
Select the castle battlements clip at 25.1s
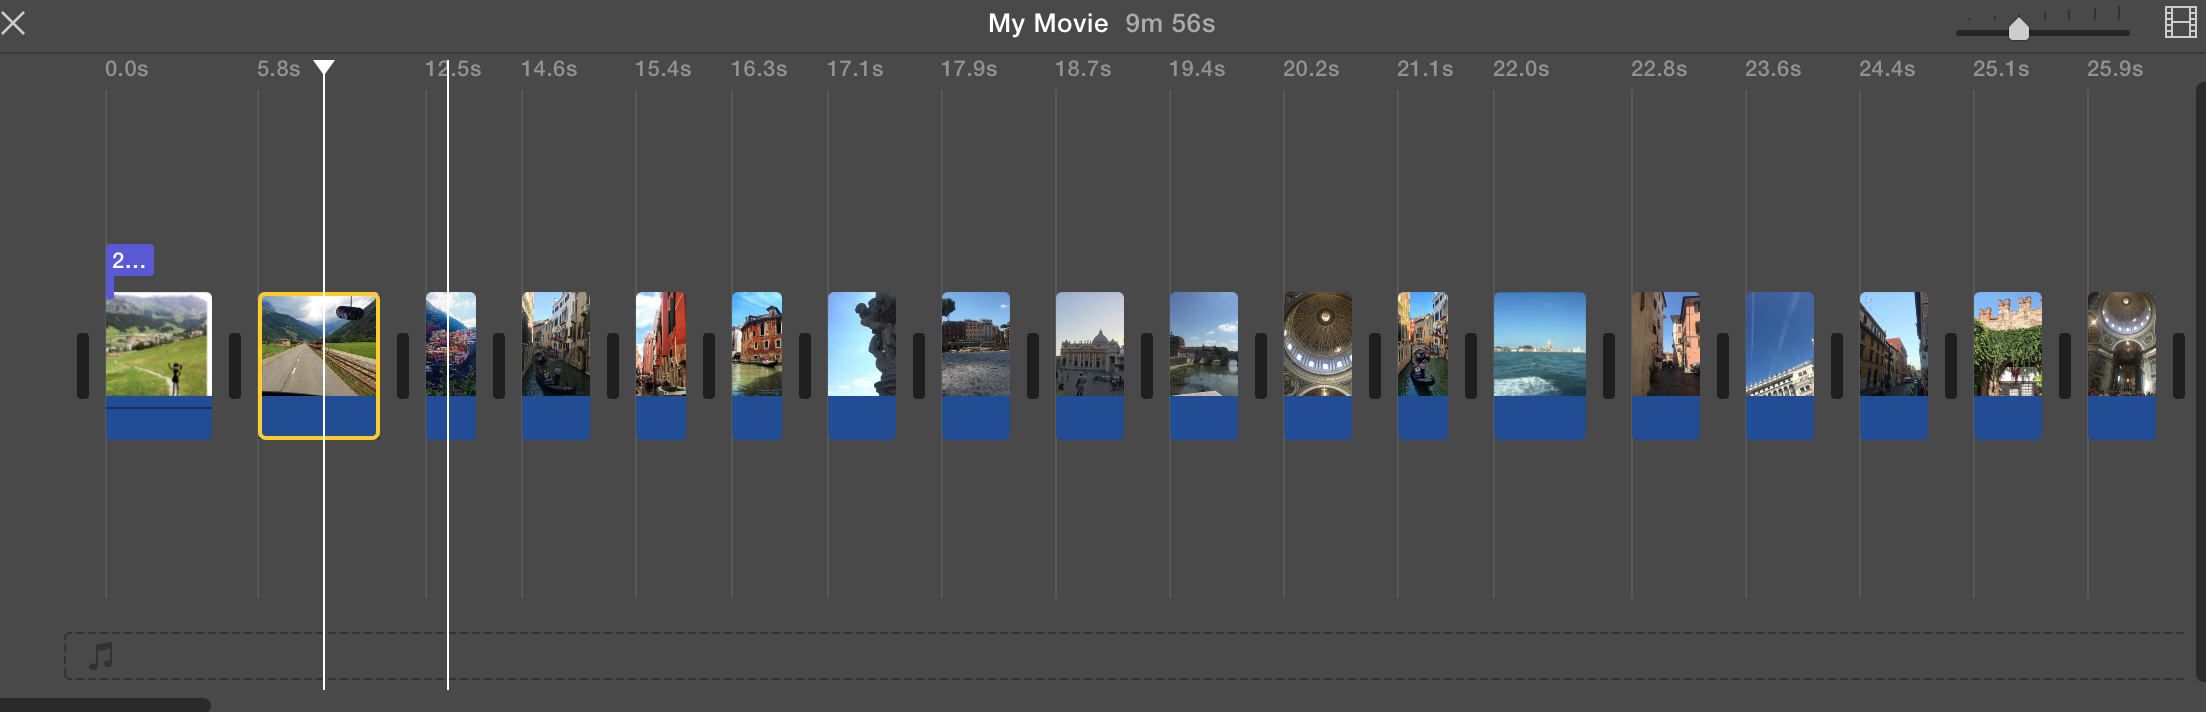click(x=2008, y=365)
